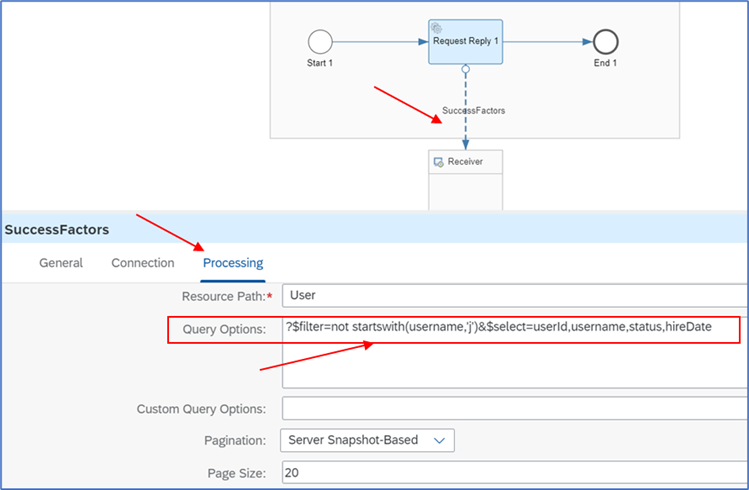Click into the Query Options text area
Viewport: 749px width, 490px height.
tap(515, 353)
